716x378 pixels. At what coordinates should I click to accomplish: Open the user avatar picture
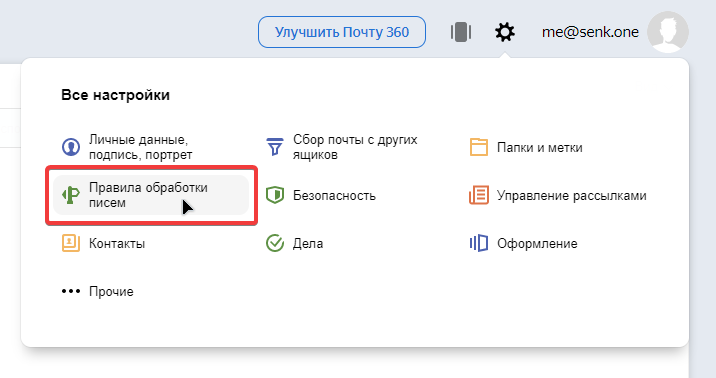pos(668,32)
